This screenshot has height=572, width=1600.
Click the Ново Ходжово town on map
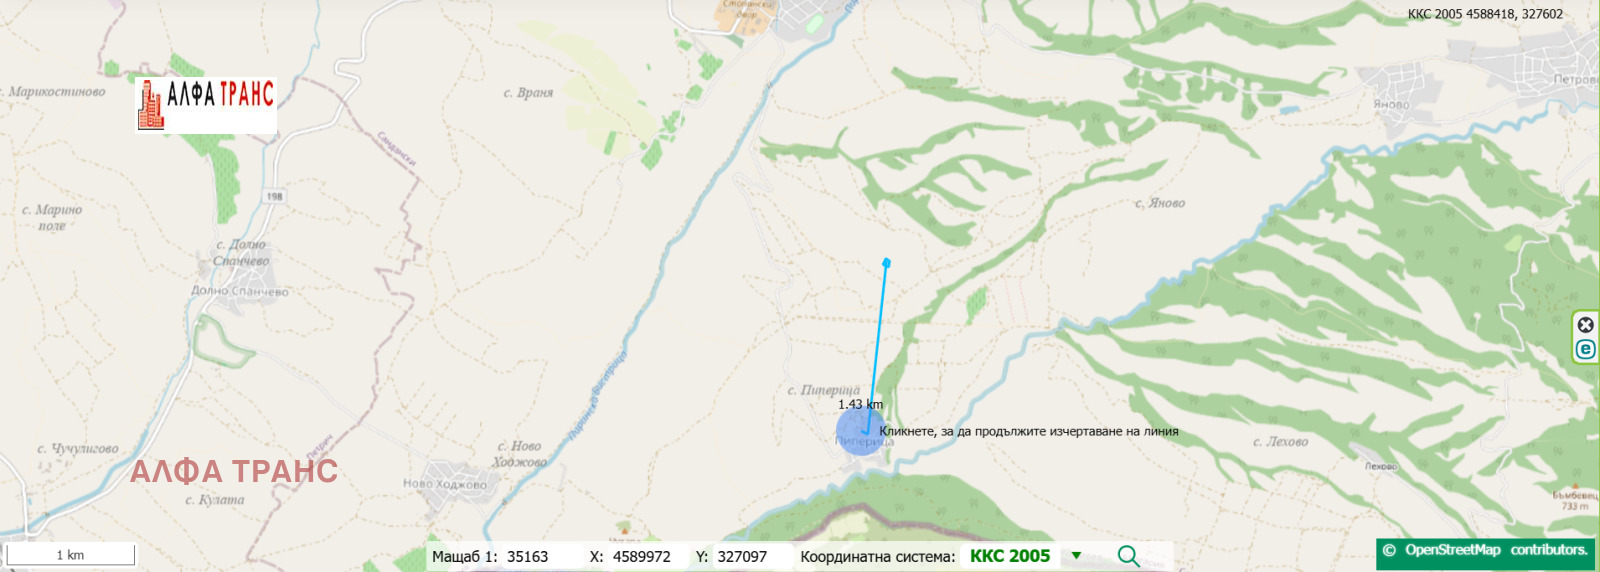pyautogui.click(x=445, y=484)
